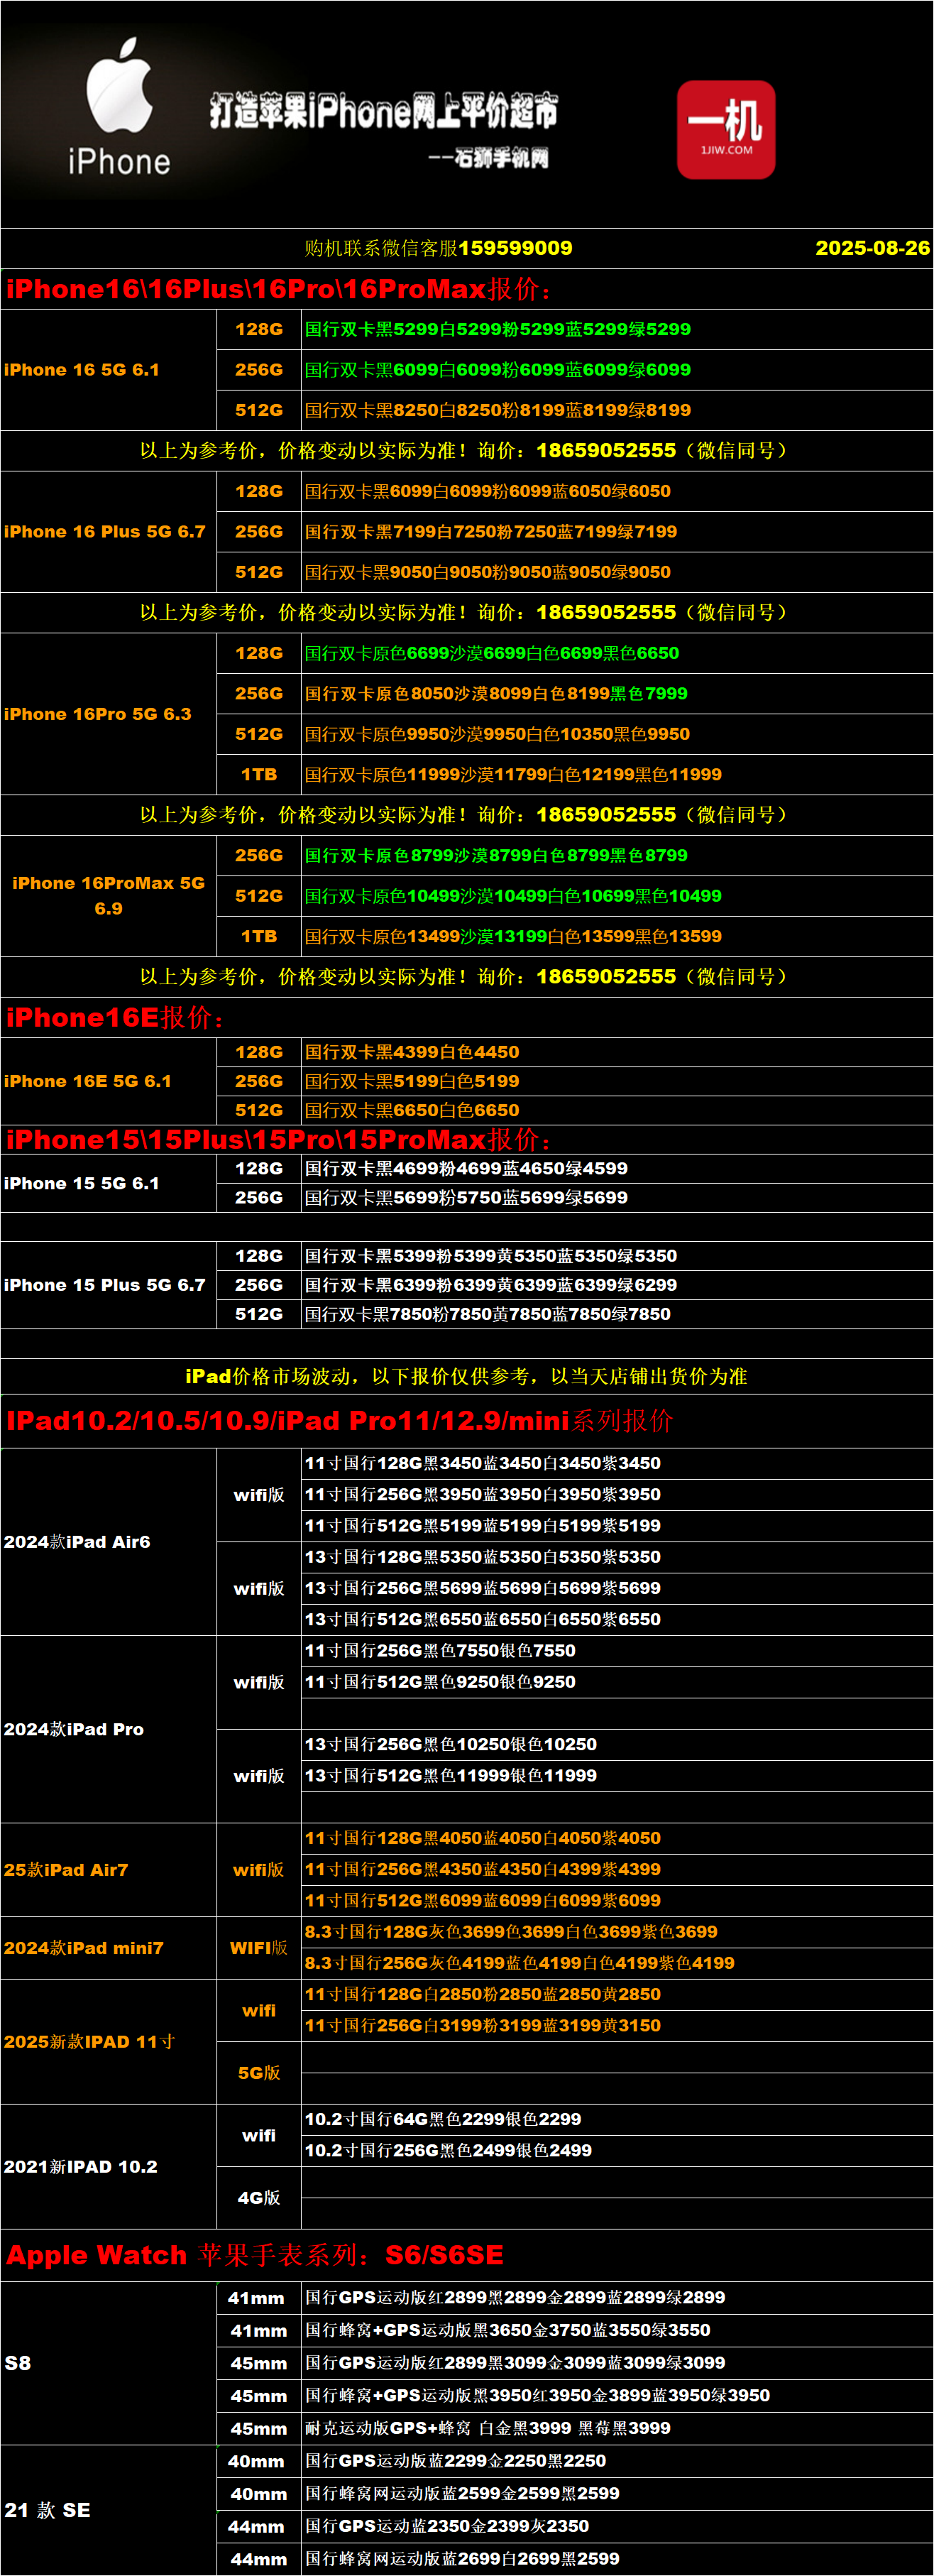Click the red 一机 1JIW.COM logo
The height and width of the screenshot is (2576, 934).
tap(725, 130)
